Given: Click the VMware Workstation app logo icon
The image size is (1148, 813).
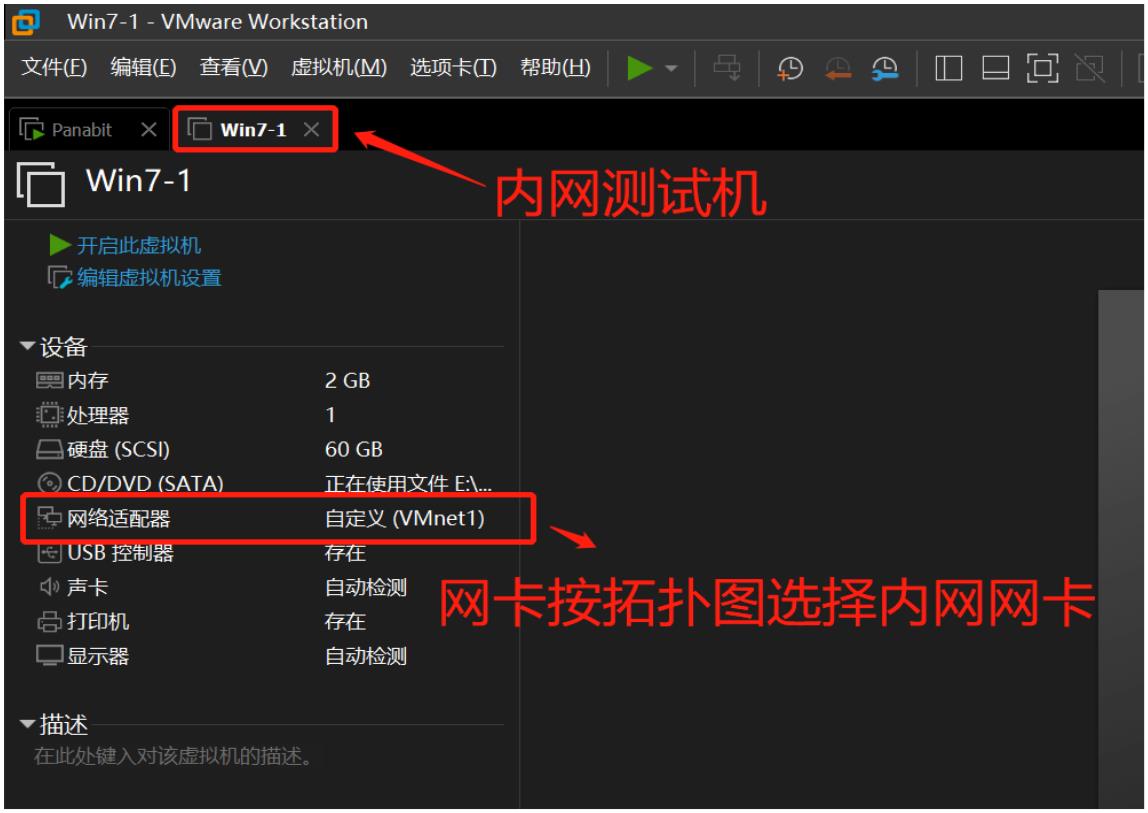Looking at the screenshot, I should (x=26, y=23).
